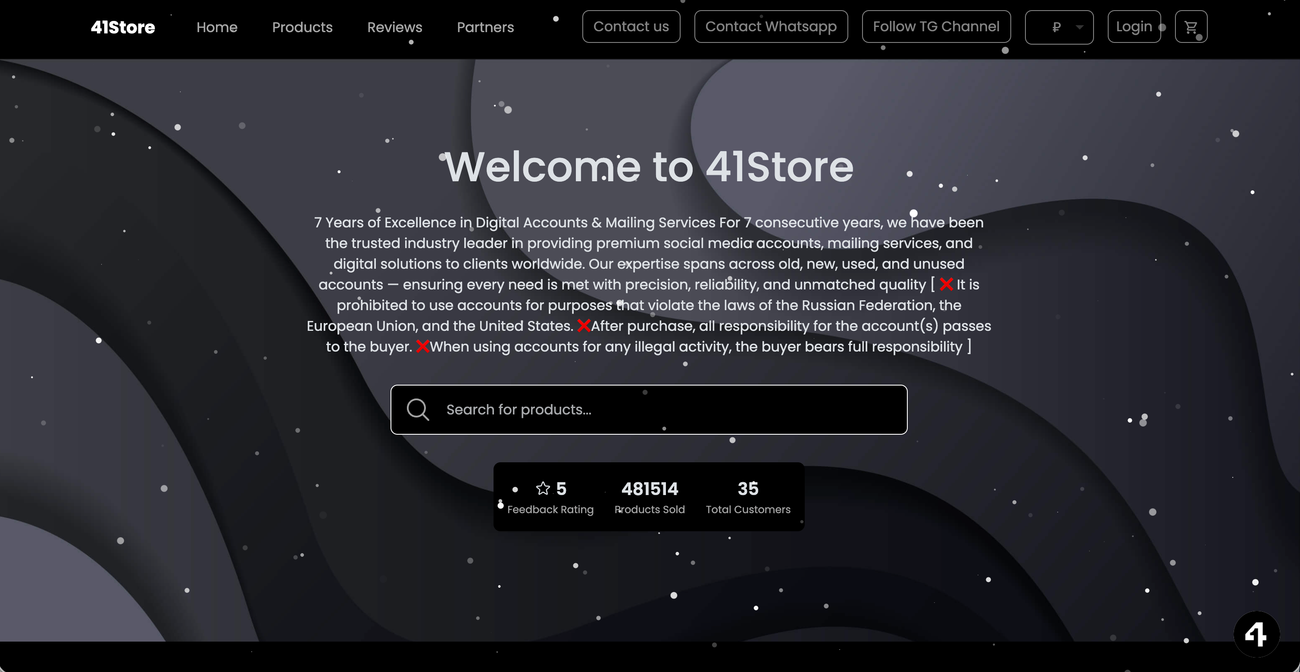Click the Contact Whatsapp button

[x=771, y=27]
